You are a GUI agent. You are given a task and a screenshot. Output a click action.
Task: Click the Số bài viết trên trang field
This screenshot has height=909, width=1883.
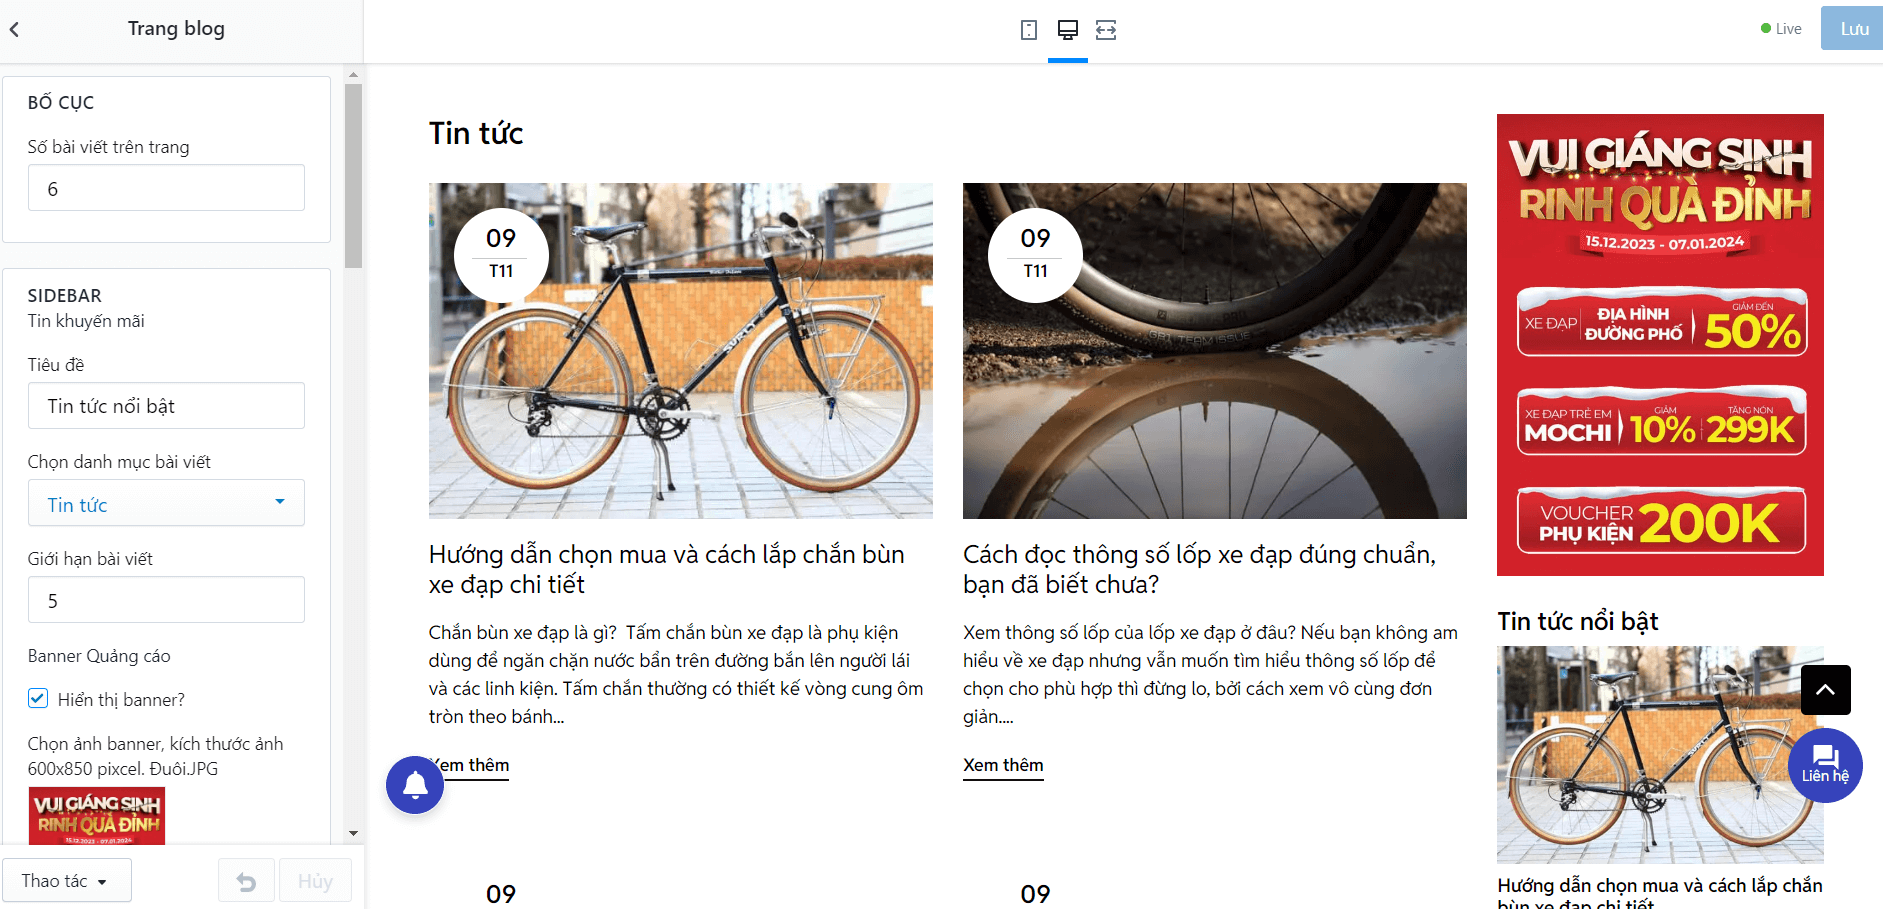(x=166, y=188)
